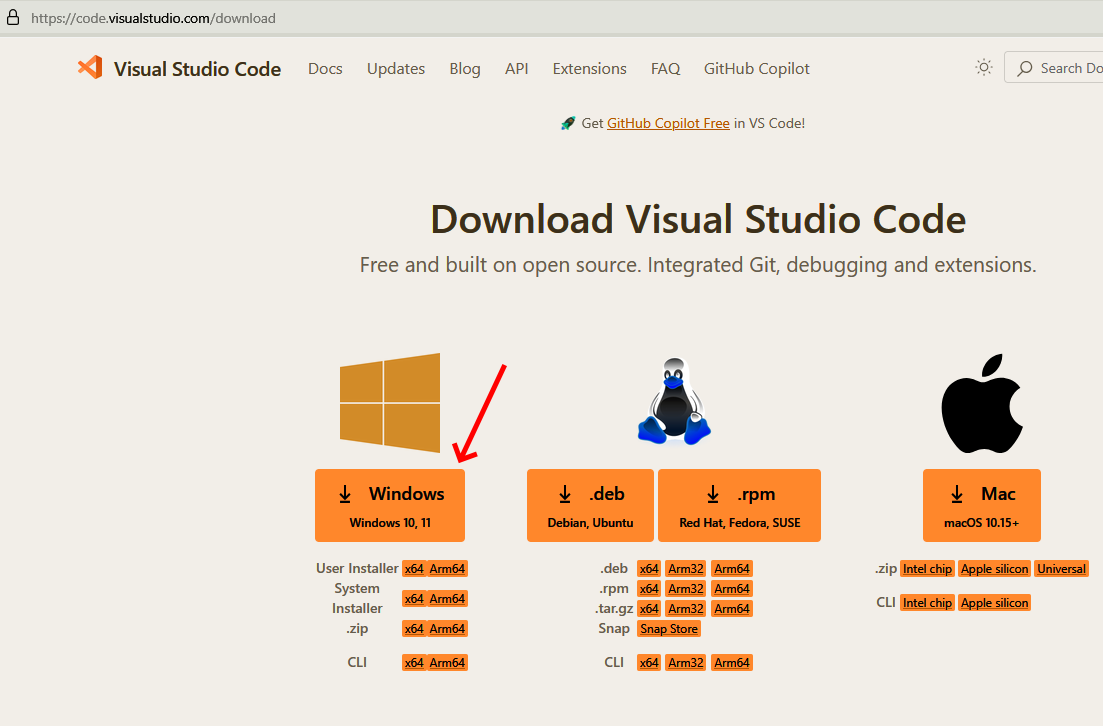Open the GitHub Copilot Free link

coord(668,123)
